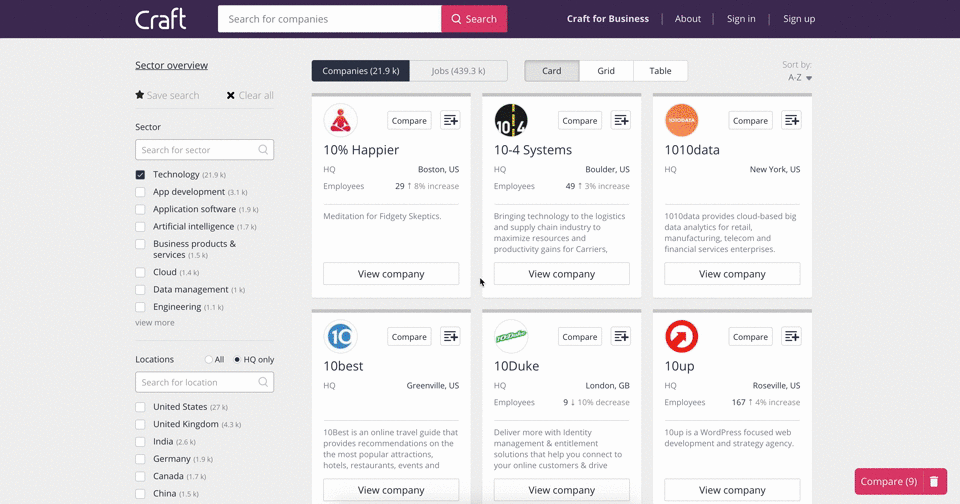Click the add-to-list icon on 10up card
This screenshot has width=960, height=504.
click(792, 337)
